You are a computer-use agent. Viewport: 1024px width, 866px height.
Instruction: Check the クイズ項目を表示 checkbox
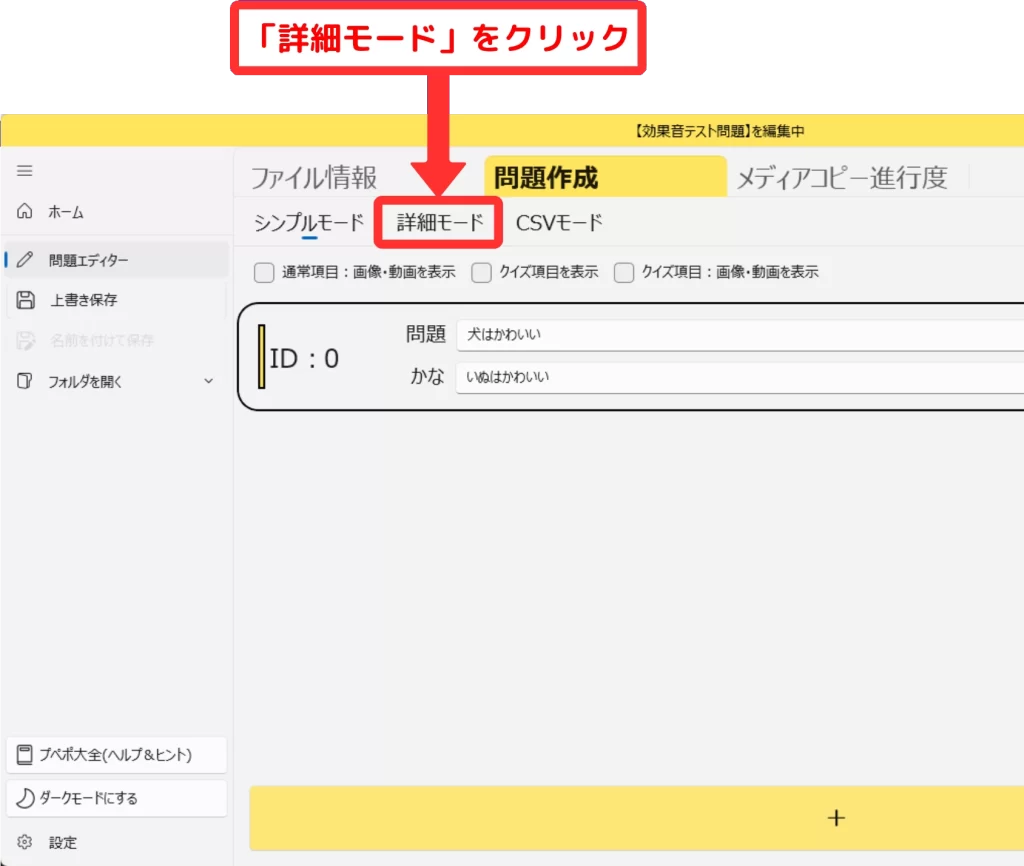[x=481, y=273]
